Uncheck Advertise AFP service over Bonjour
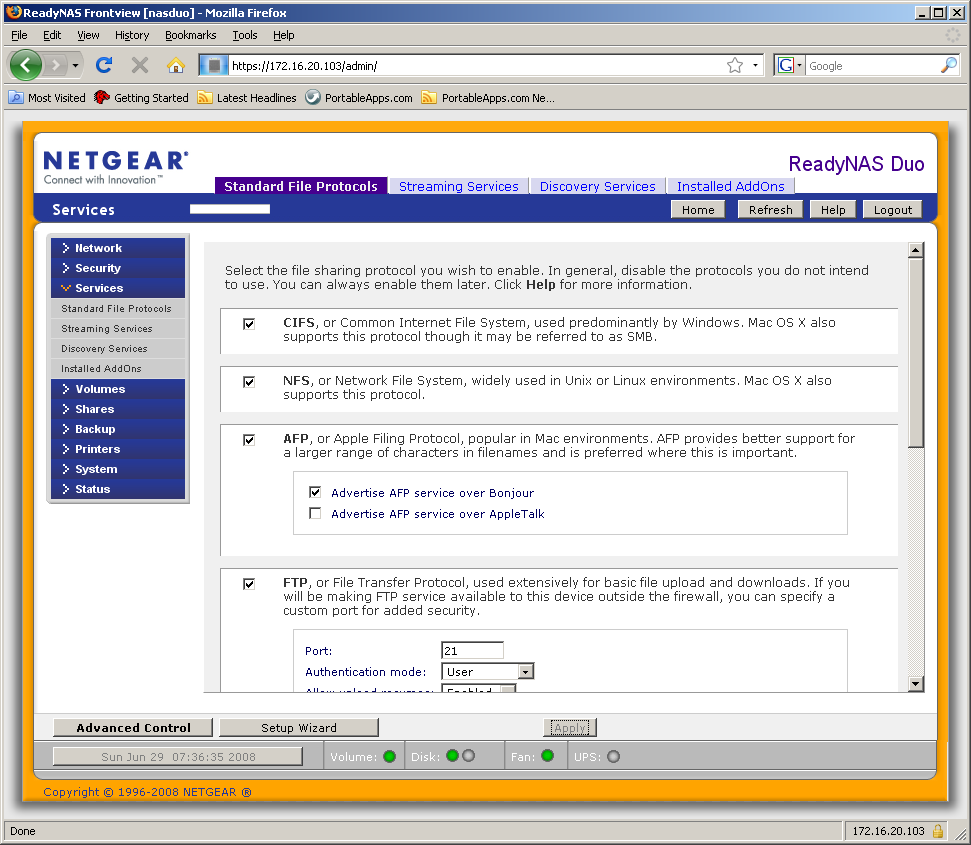The width and height of the screenshot is (971, 845). [x=315, y=492]
